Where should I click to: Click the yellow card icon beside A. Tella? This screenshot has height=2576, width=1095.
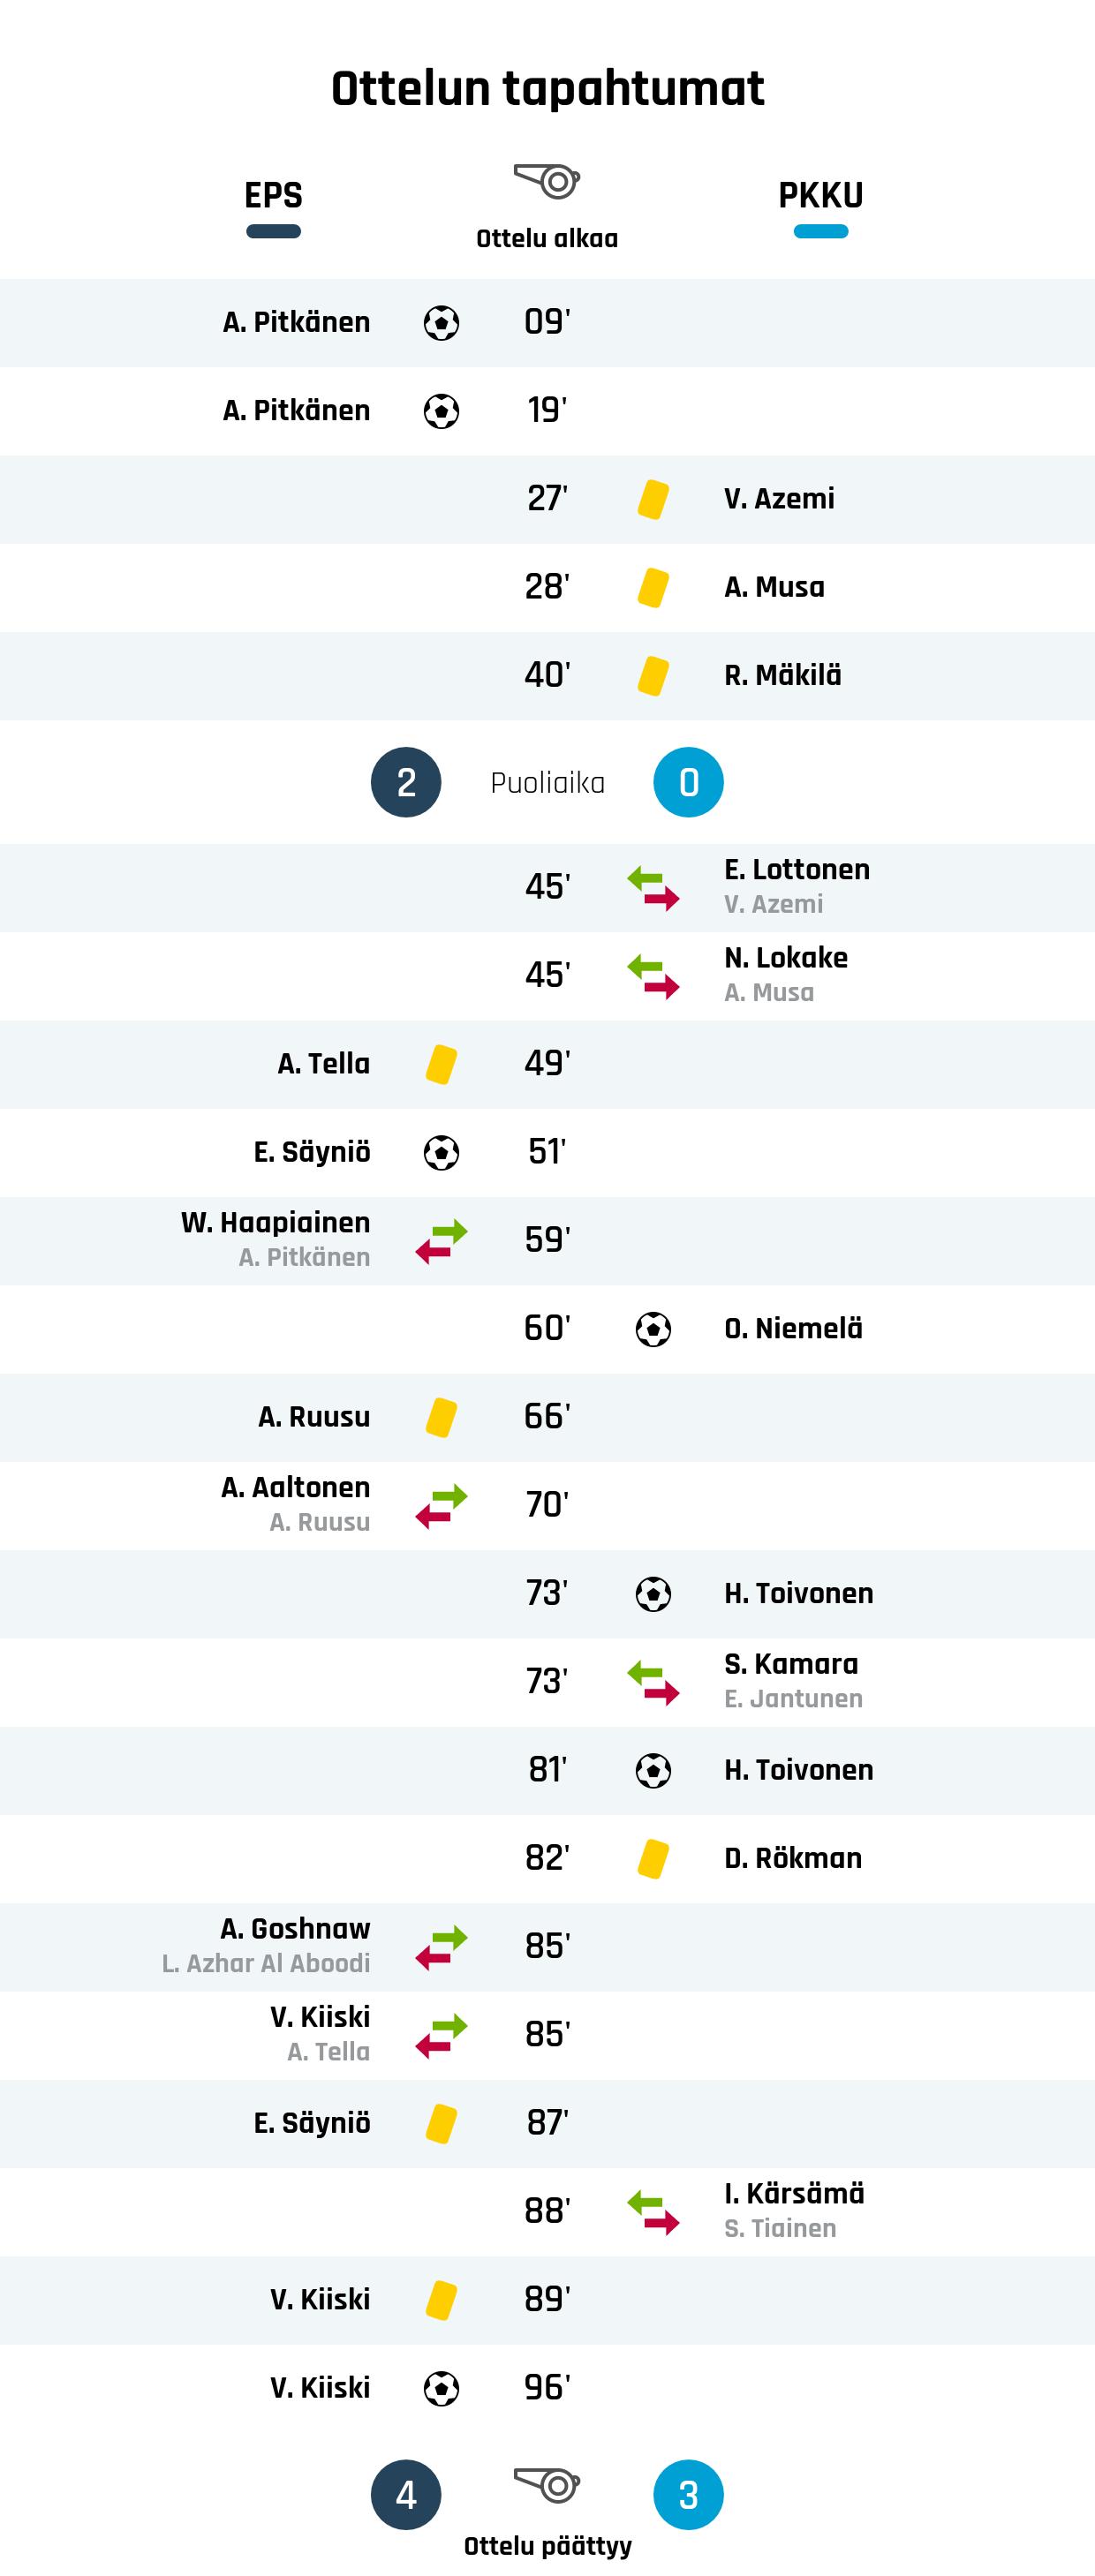pos(441,1064)
